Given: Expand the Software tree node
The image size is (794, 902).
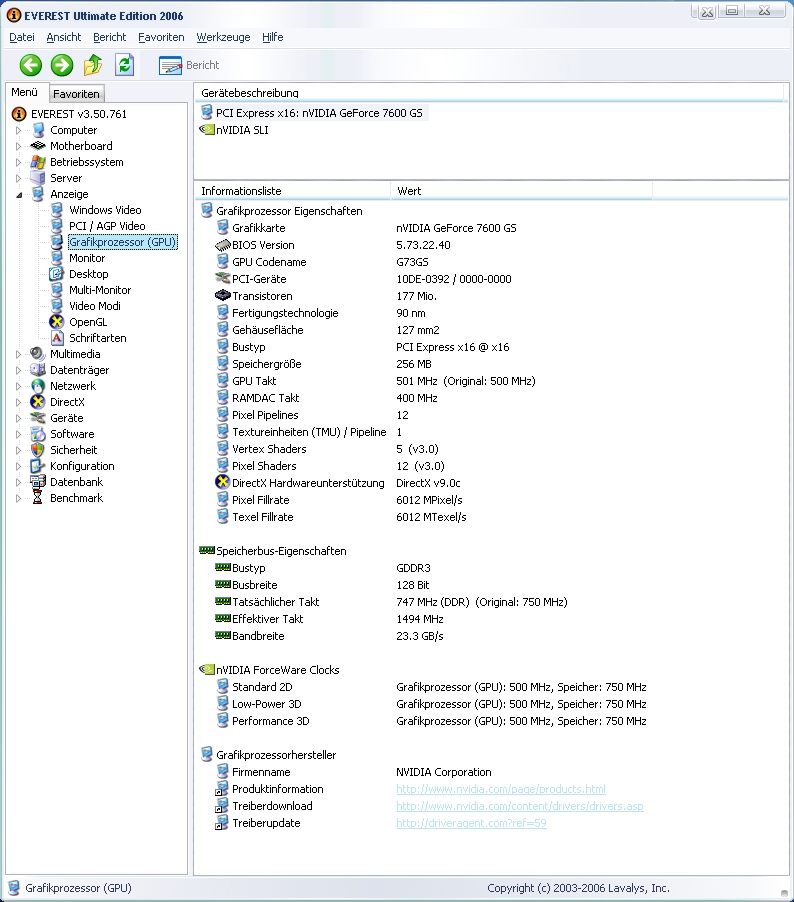Looking at the screenshot, I should point(18,434).
